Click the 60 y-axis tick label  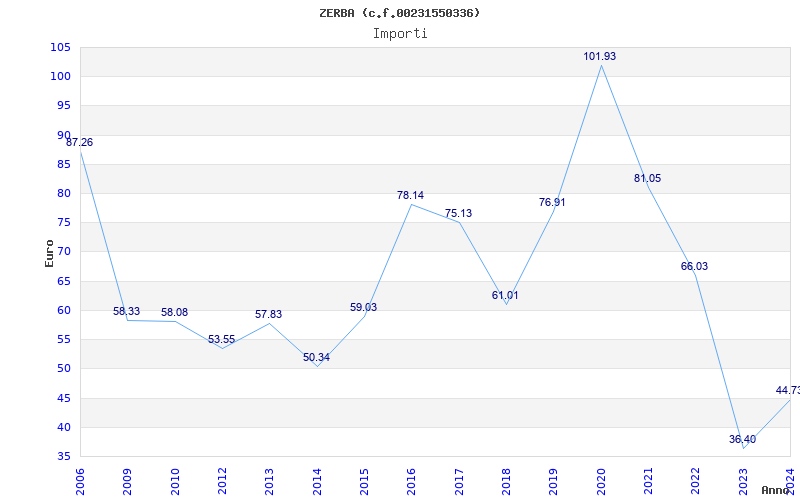click(63, 310)
